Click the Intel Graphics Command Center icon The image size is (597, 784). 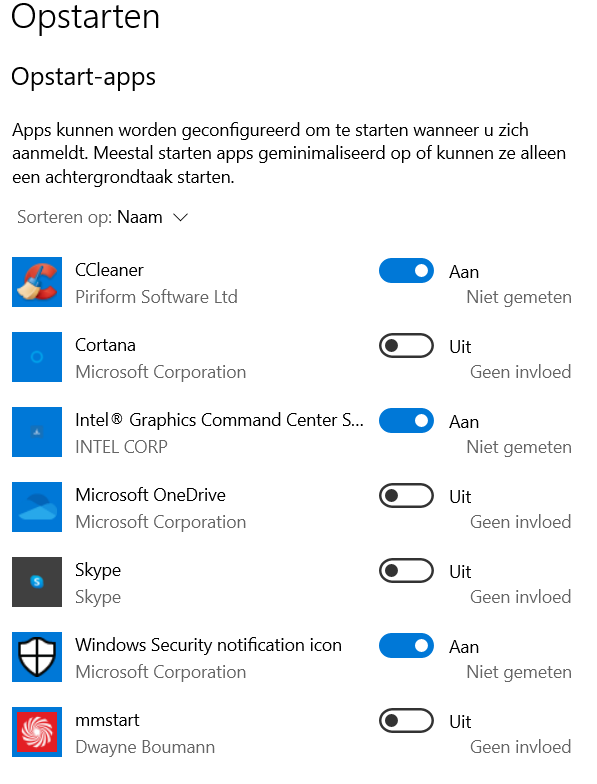pyautogui.click(x=37, y=432)
